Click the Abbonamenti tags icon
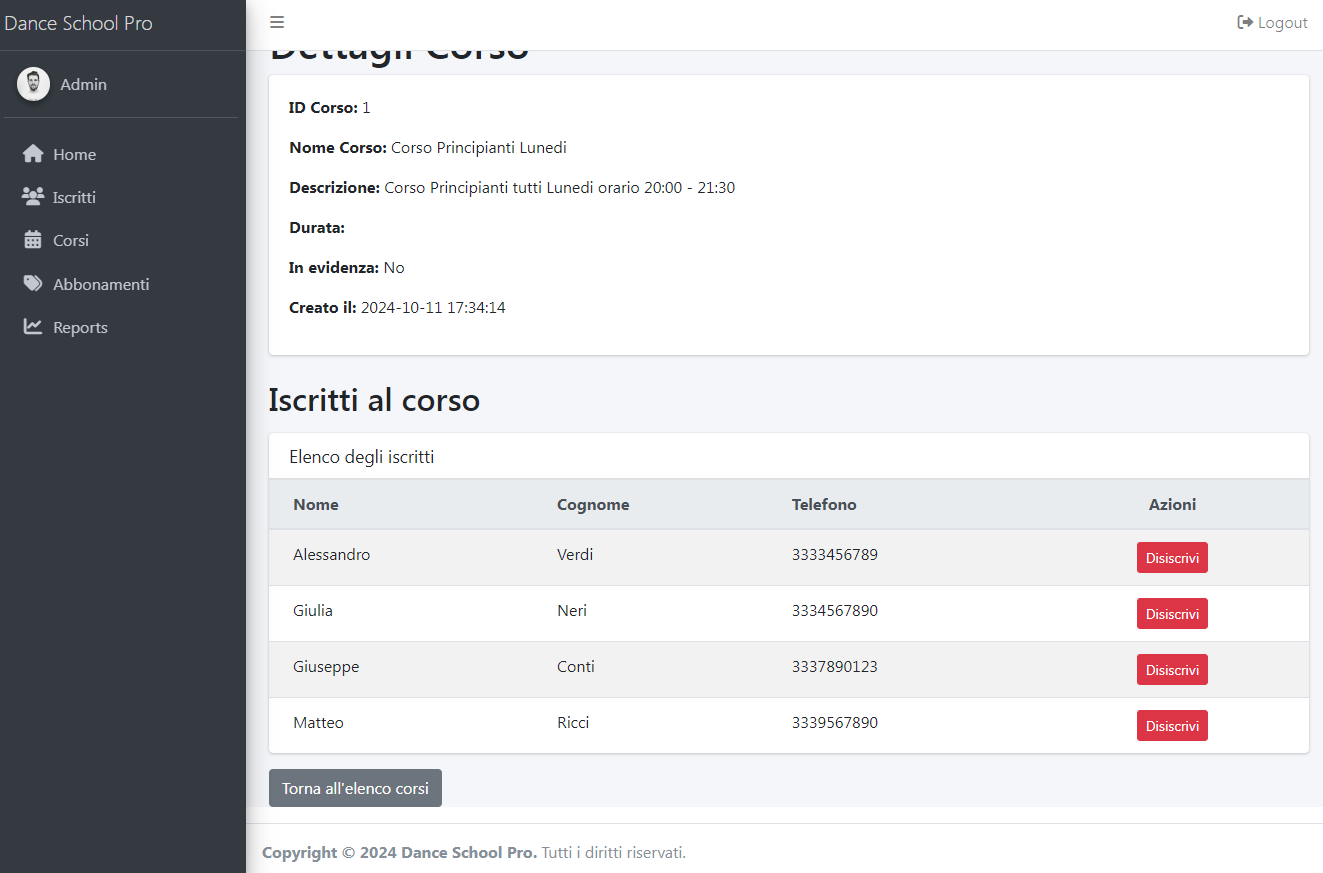This screenshot has width=1323, height=873. click(x=33, y=284)
